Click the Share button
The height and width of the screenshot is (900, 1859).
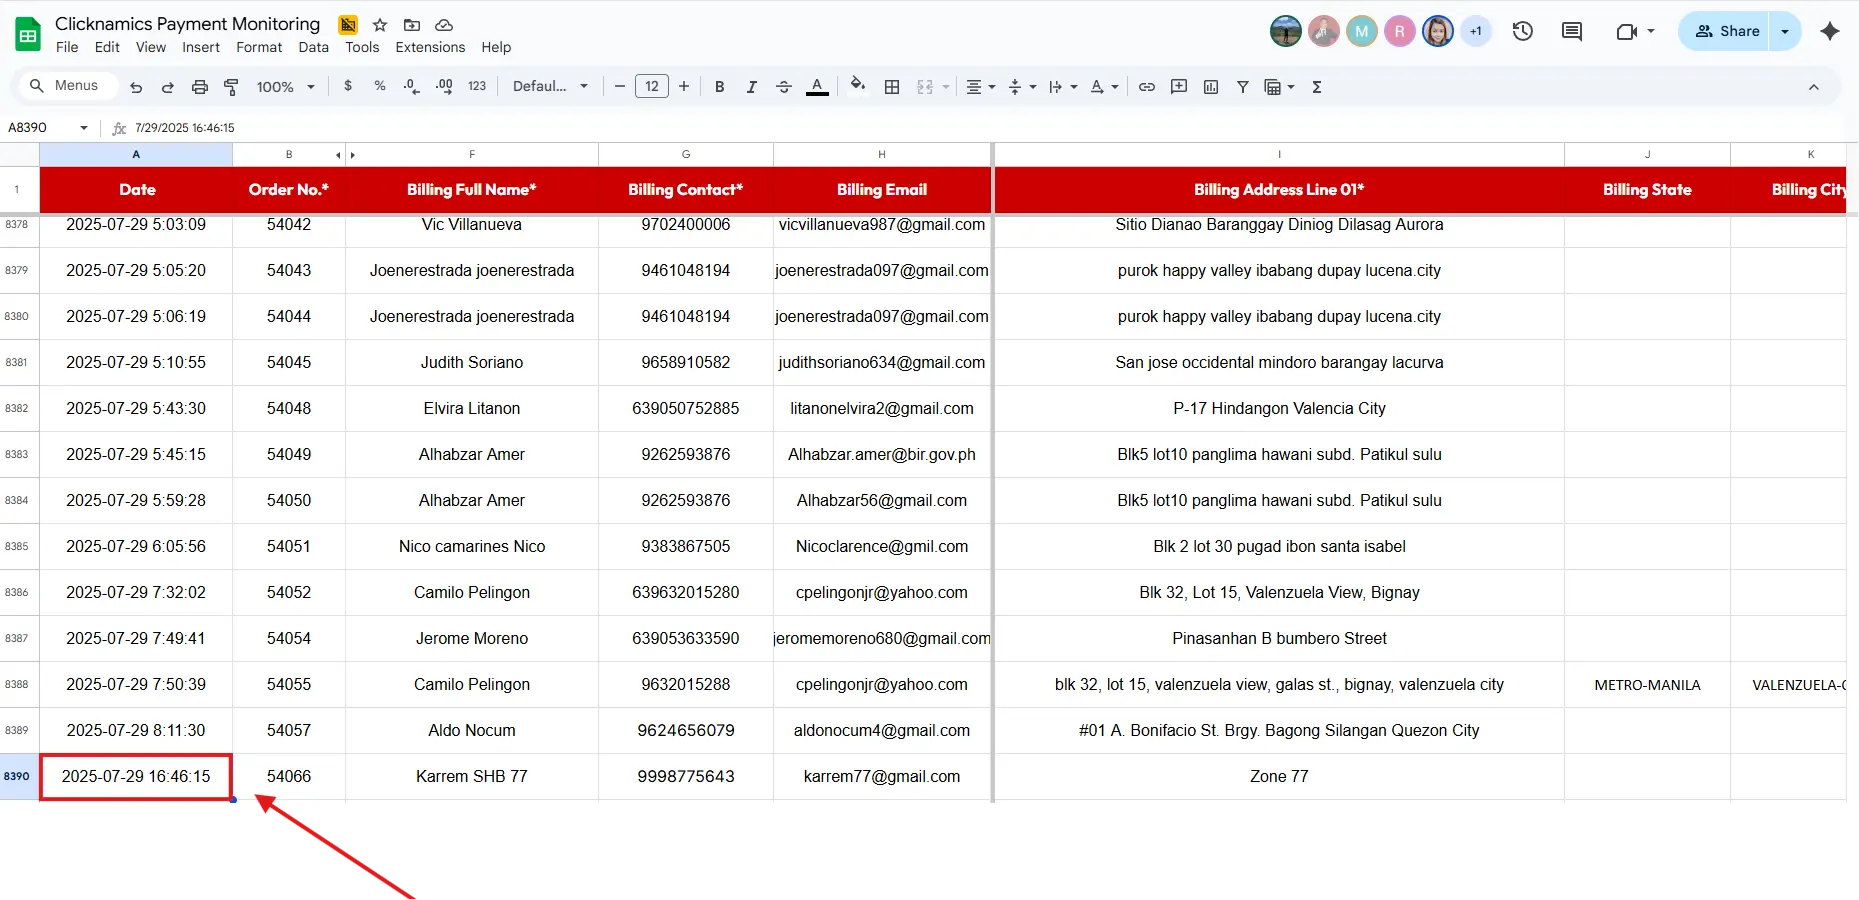[x=1725, y=31]
